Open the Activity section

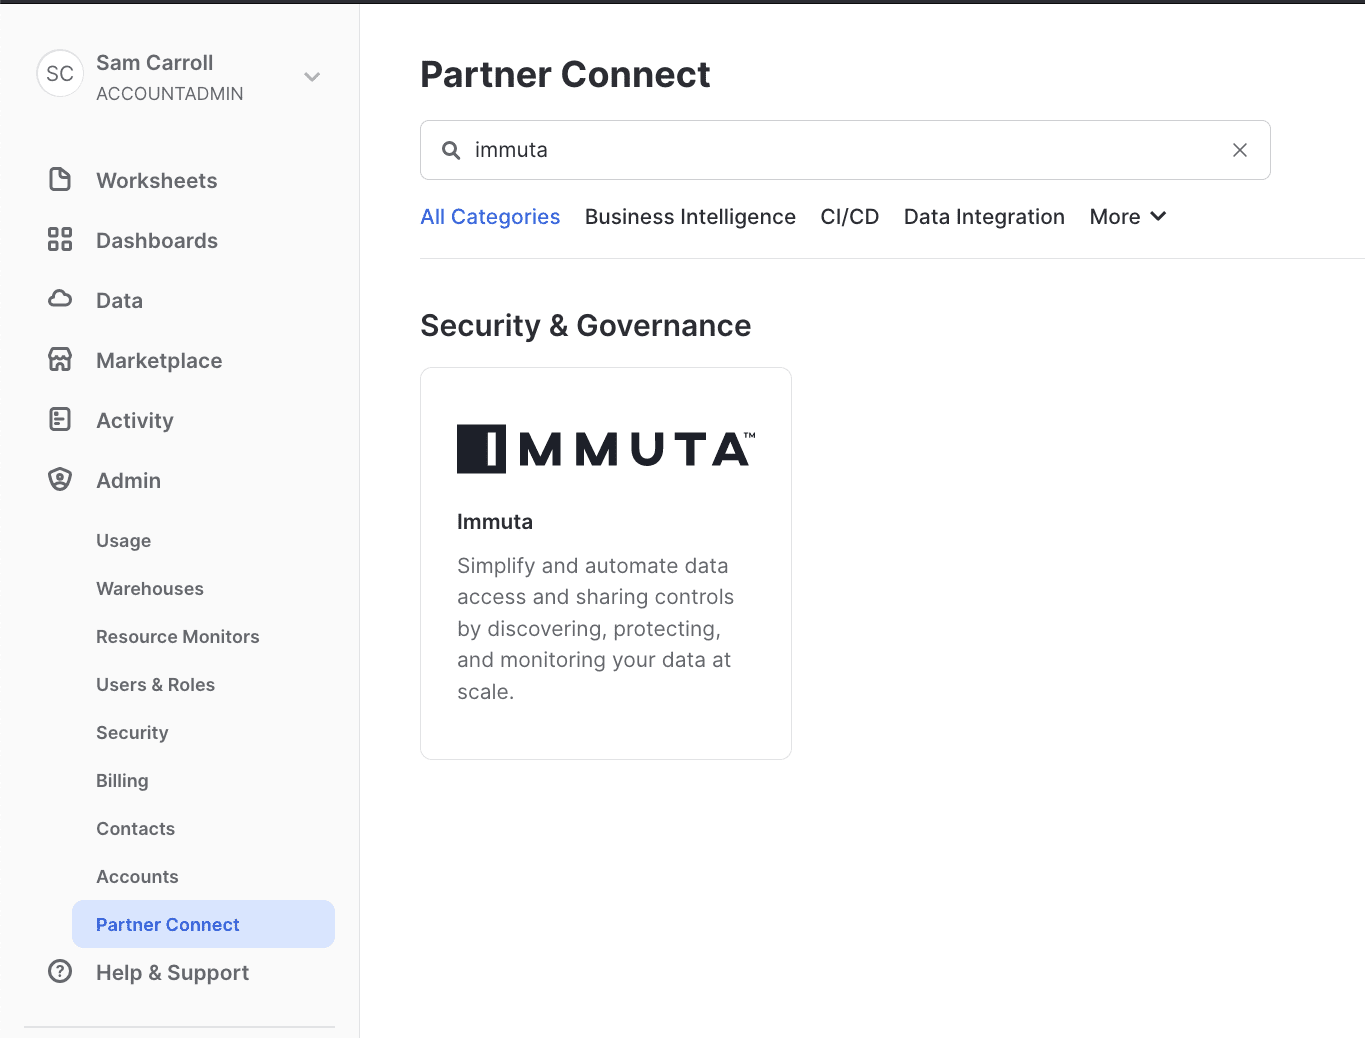point(135,420)
